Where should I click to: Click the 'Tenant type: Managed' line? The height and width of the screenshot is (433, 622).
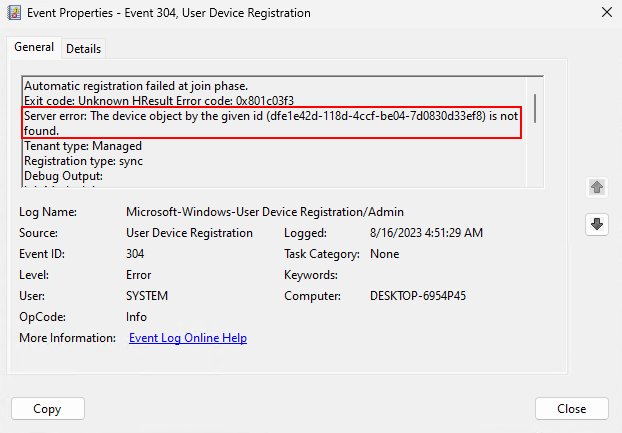(x=82, y=146)
